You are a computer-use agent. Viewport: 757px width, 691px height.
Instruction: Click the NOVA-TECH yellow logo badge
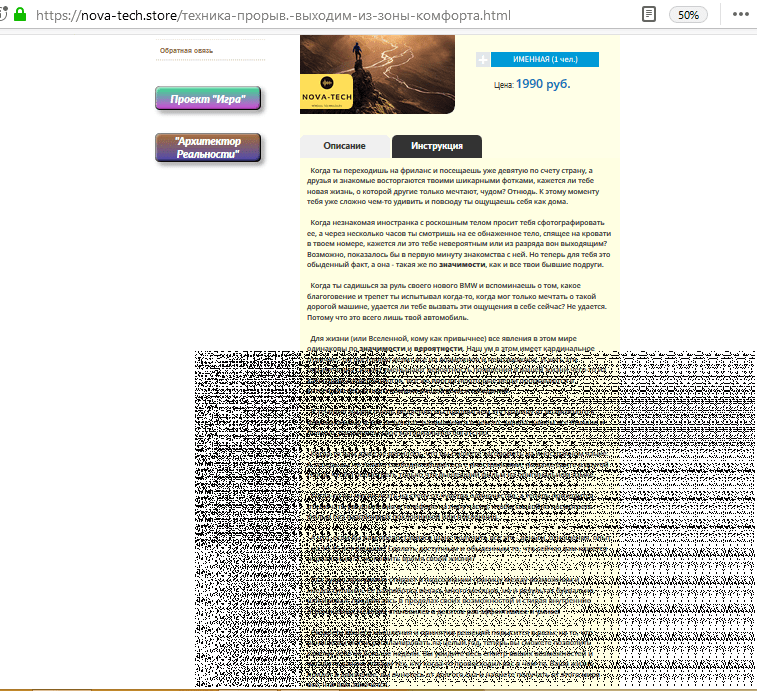pos(325,90)
